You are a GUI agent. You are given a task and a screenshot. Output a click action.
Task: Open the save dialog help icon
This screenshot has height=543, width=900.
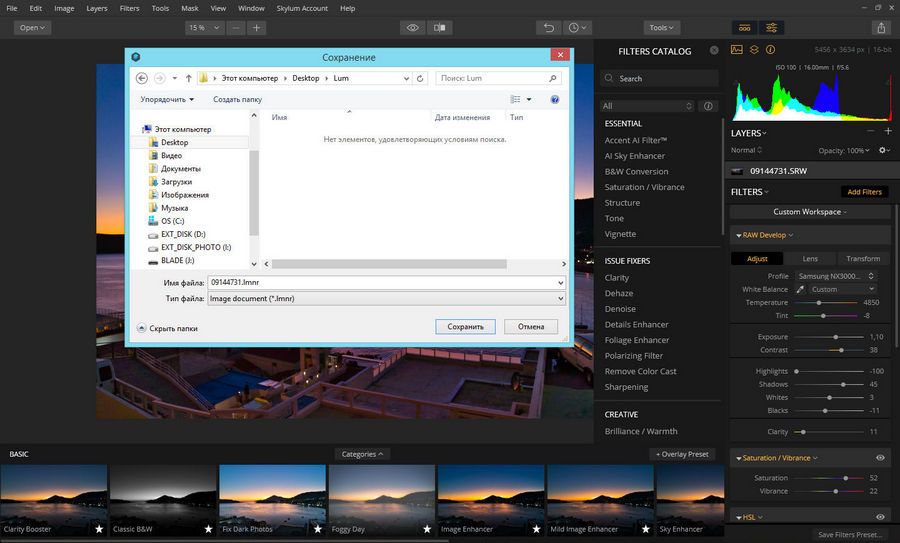coord(555,99)
